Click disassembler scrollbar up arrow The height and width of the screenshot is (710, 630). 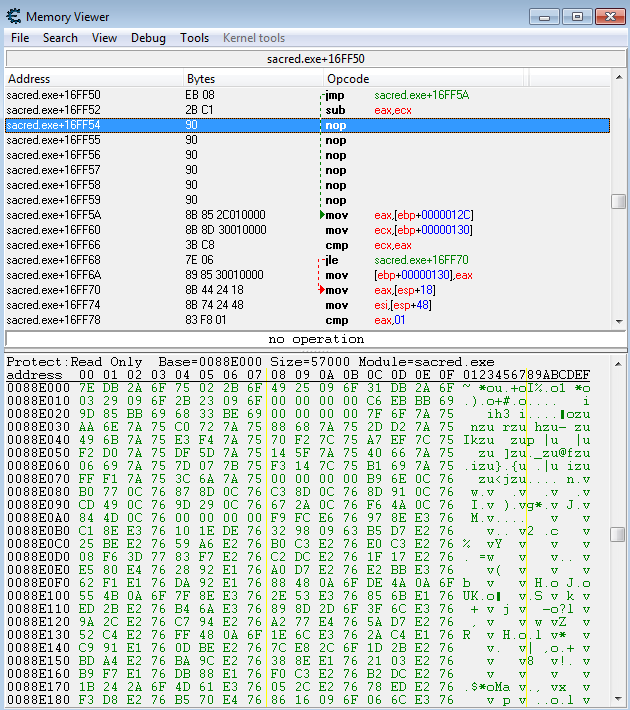click(x=619, y=79)
